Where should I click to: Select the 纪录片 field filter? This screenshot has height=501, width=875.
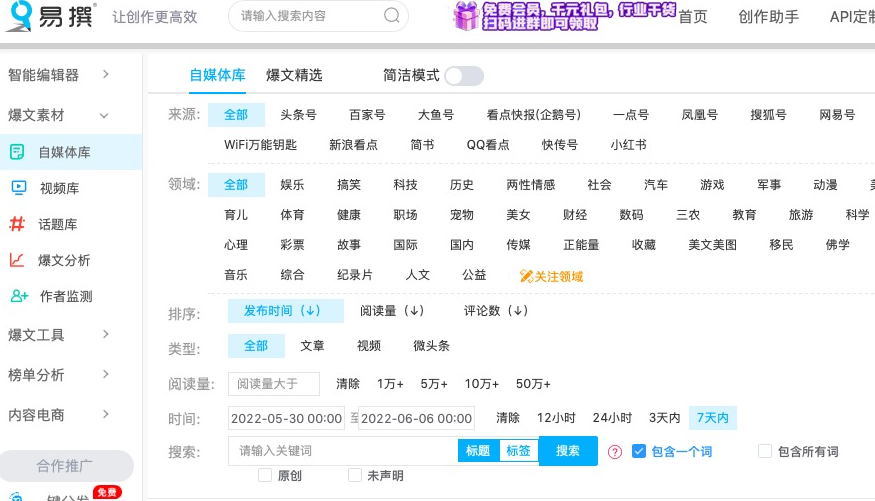pos(355,275)
